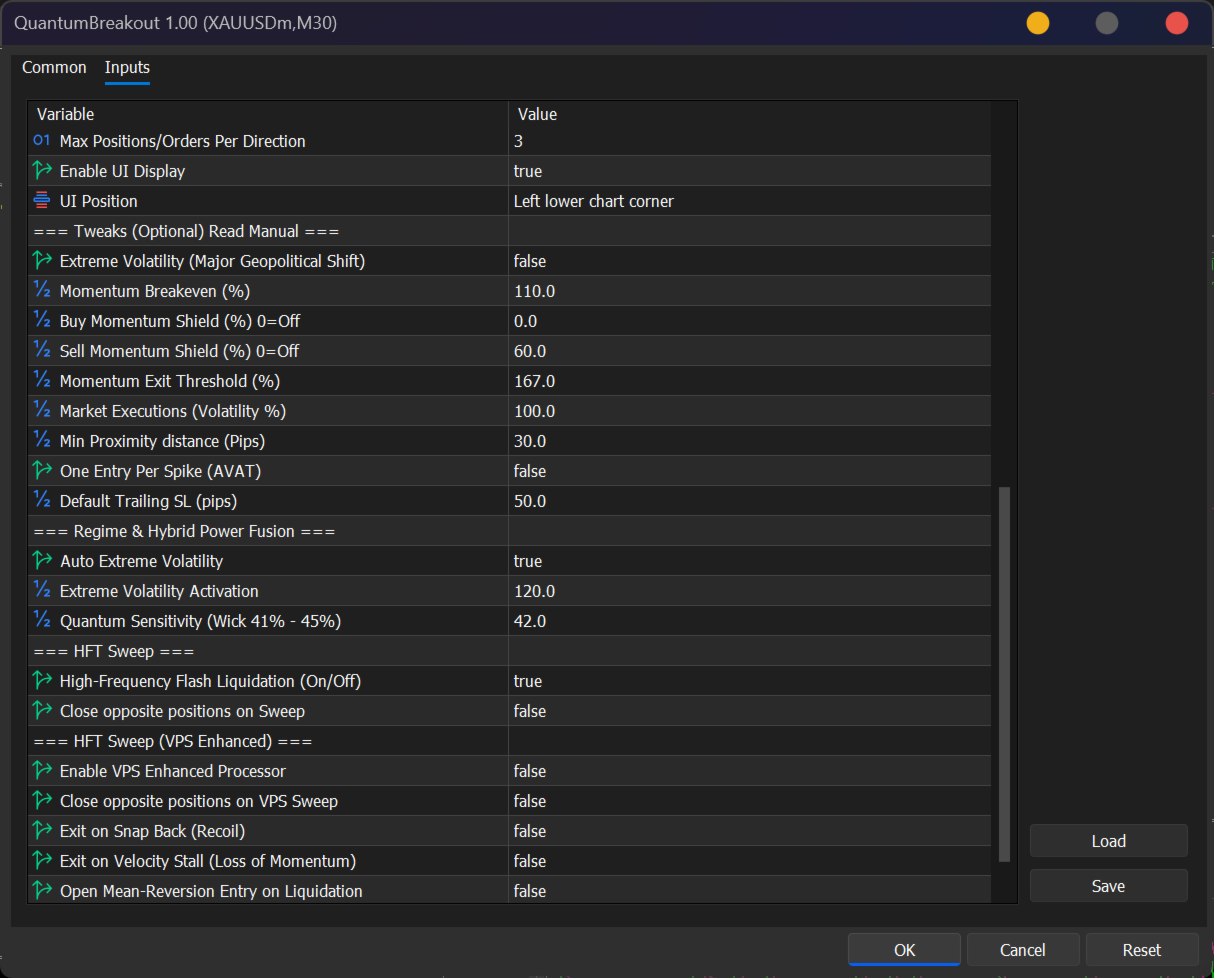This screenshot has width=1214, height=978.
Task: Click the enum icon beside UI Position
Action: (42, 201)
